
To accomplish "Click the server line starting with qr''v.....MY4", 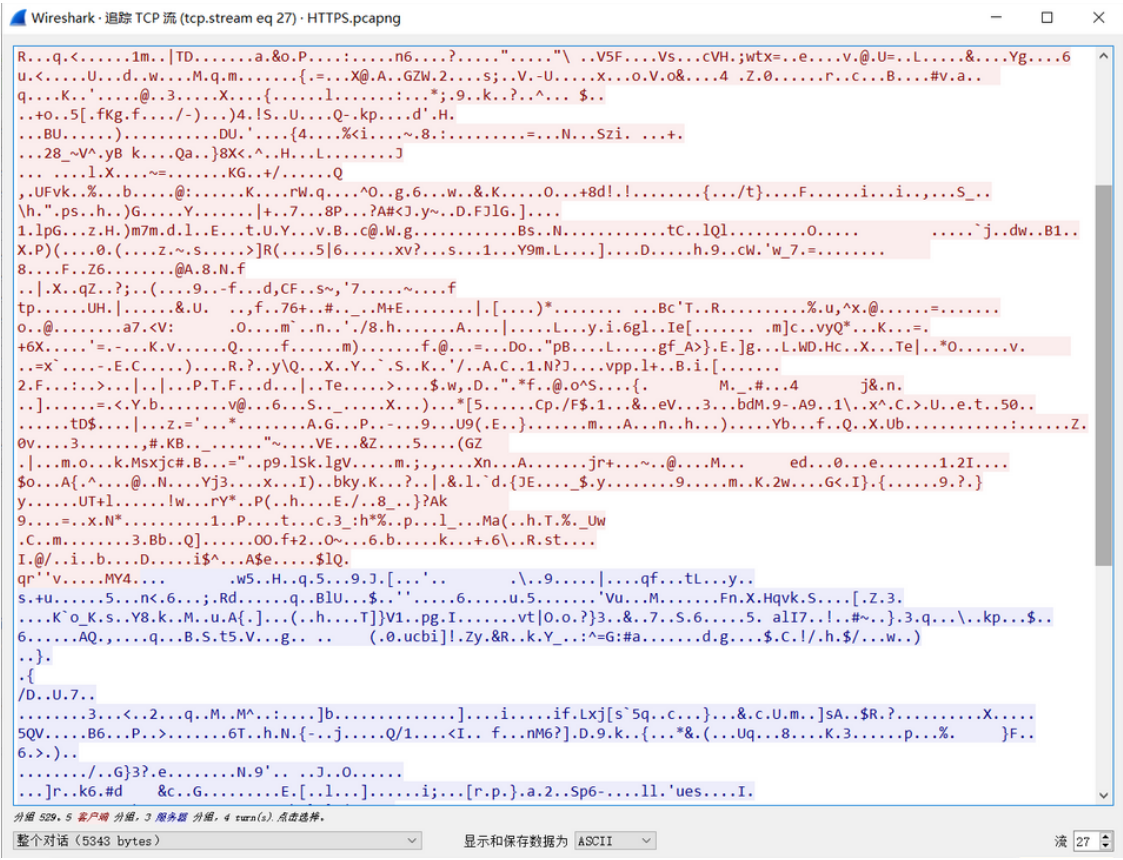I will tap(385, 579).
